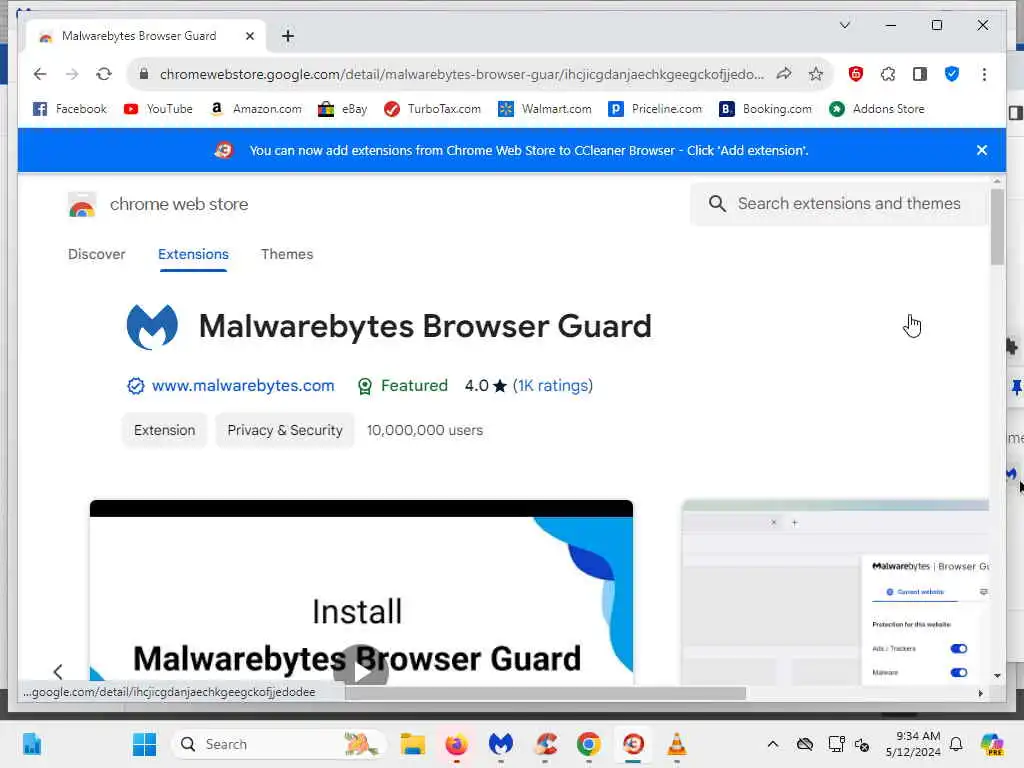1024x768 pixels.
Task: Open the Windows Start menu
Action: 144,744
